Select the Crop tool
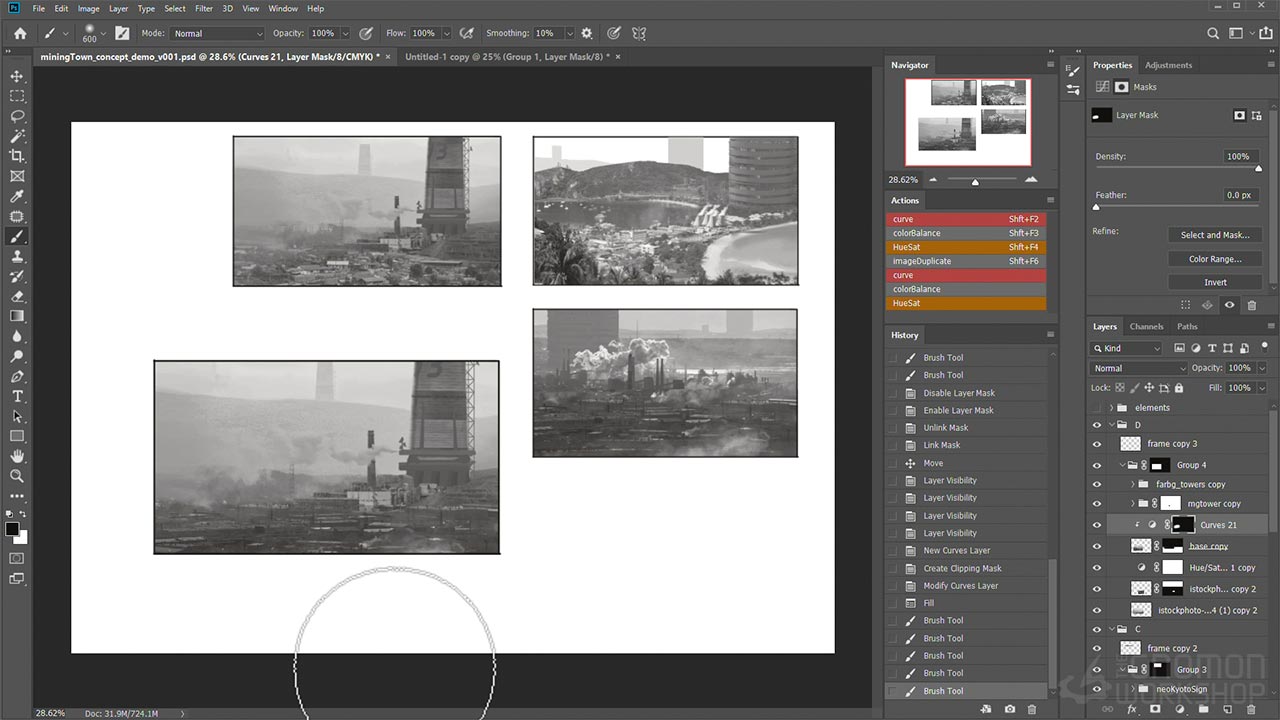The image size is (1280, 720). (x=17, y=156)
